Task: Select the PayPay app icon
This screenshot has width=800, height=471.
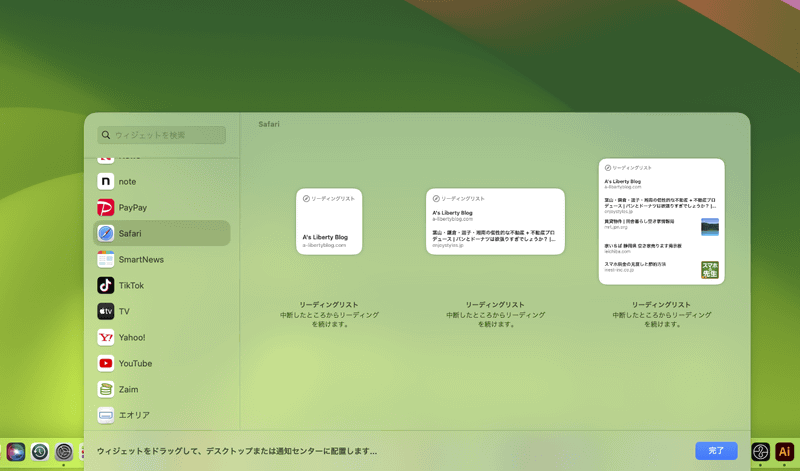Action: click(106, 207)
